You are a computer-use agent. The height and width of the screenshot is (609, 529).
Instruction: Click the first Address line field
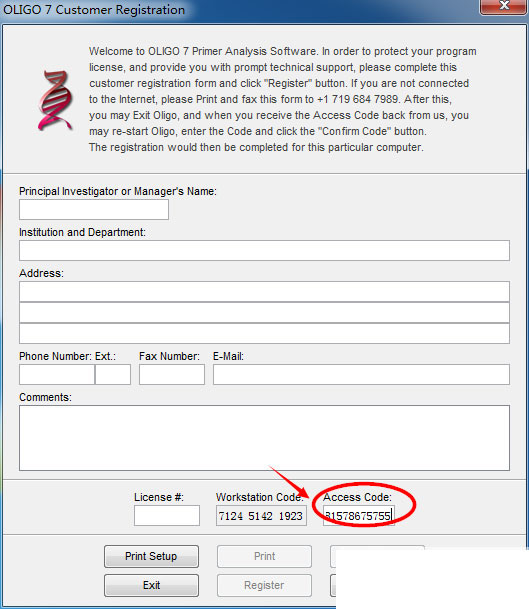coord(264,291)
